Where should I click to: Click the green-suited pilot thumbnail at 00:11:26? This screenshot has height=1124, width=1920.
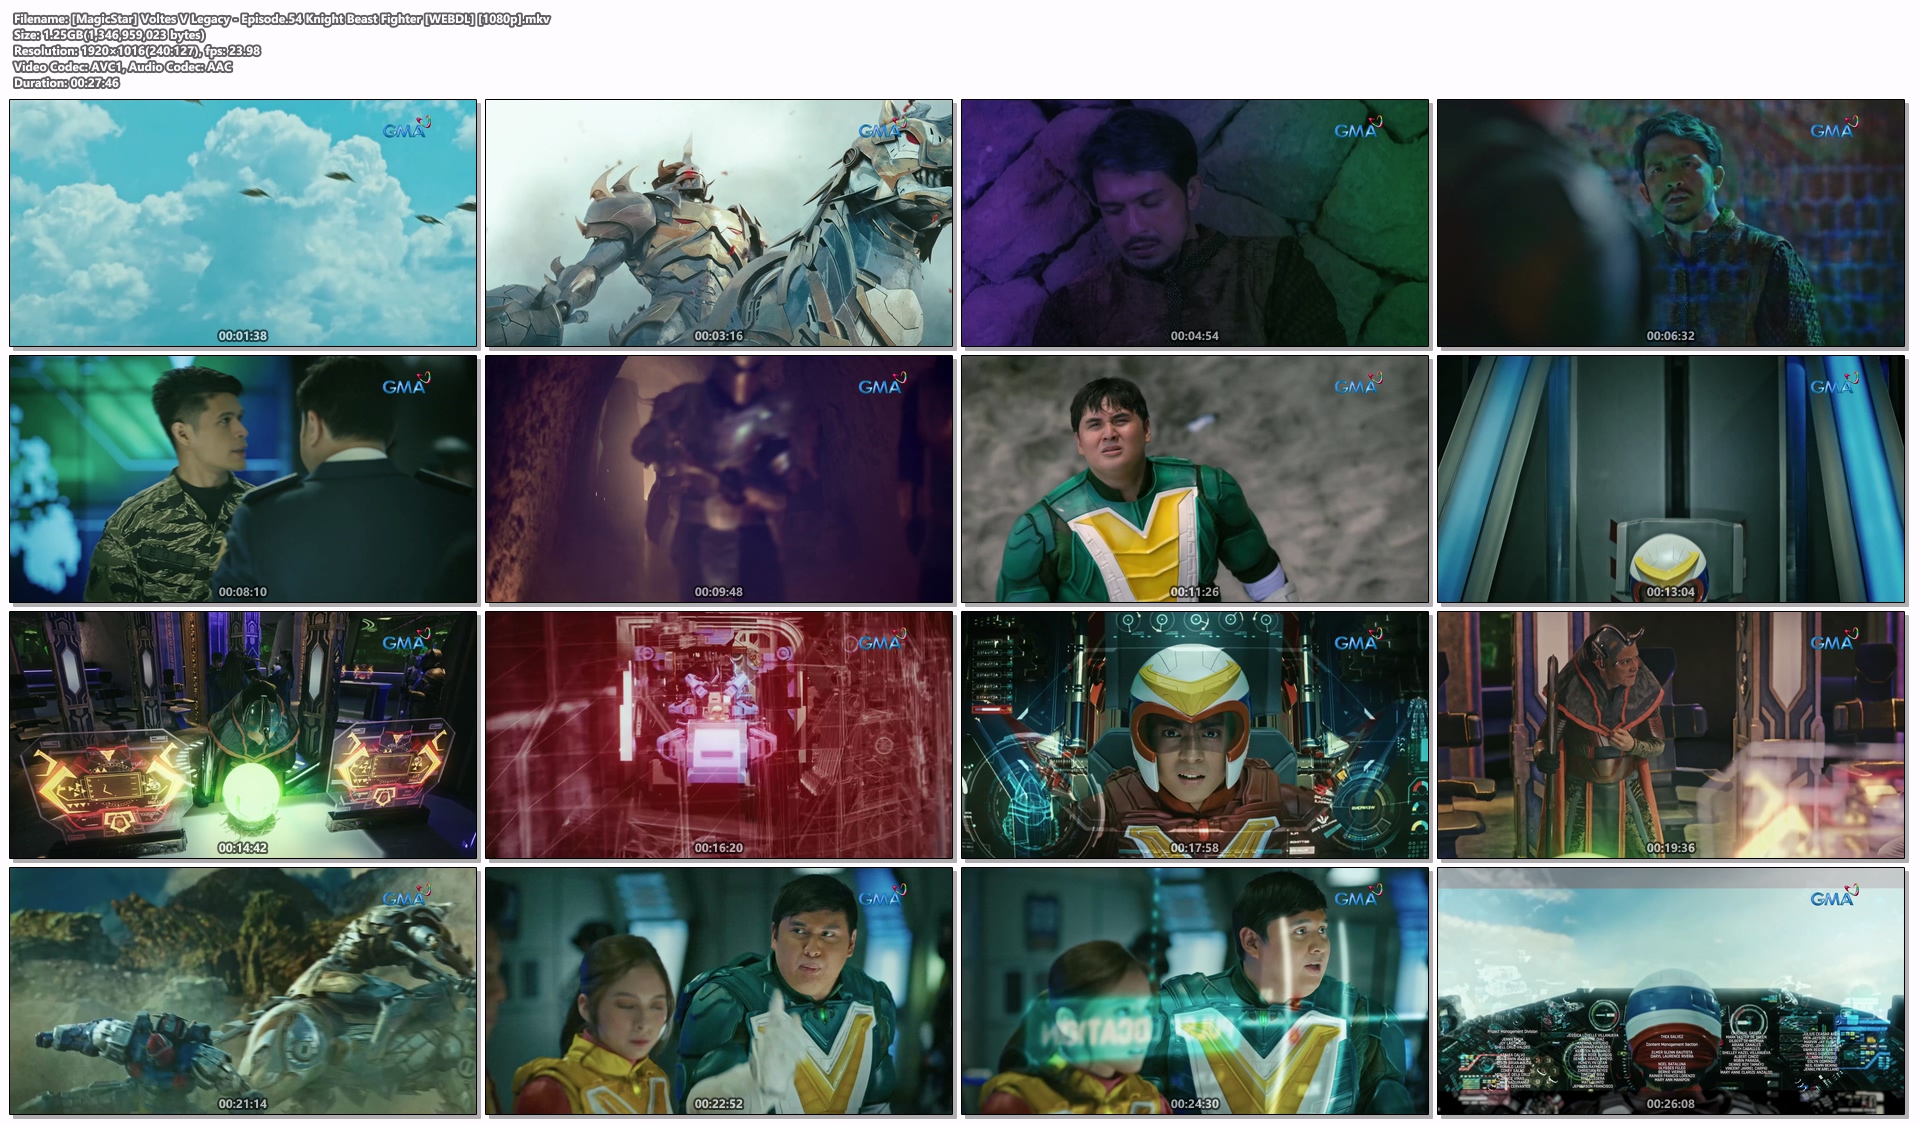(1195, 478)
